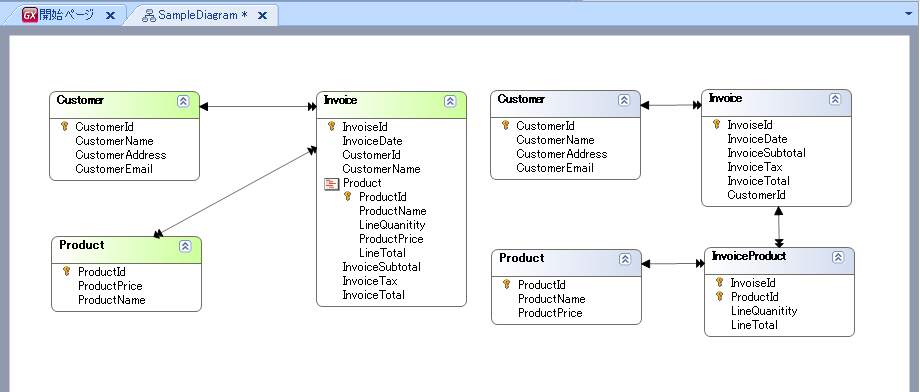Collapse the blue Invoice table

835,99
